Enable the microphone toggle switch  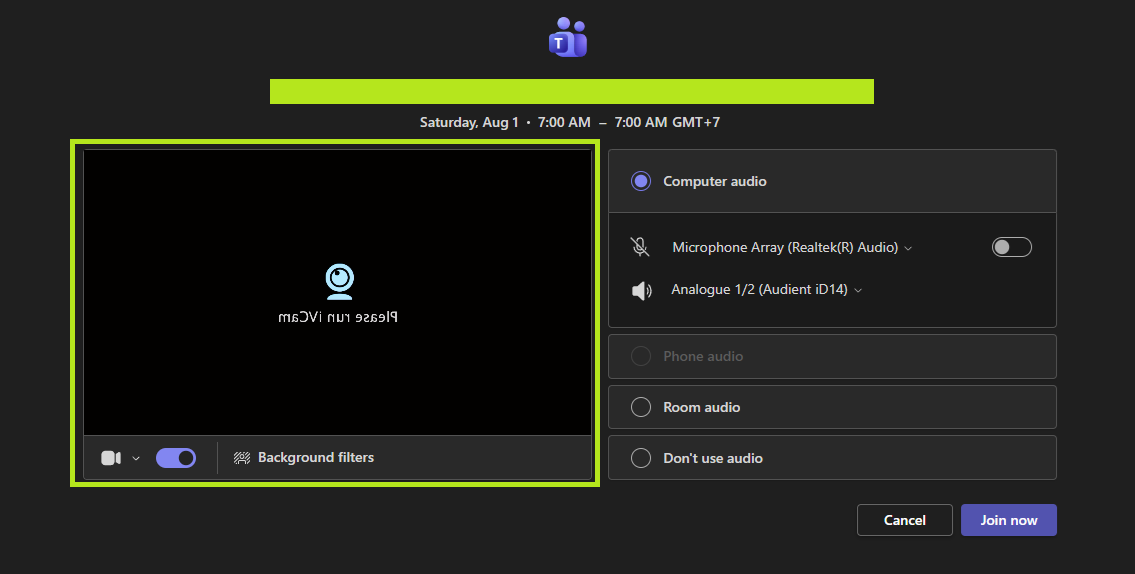pos(1011,247)
